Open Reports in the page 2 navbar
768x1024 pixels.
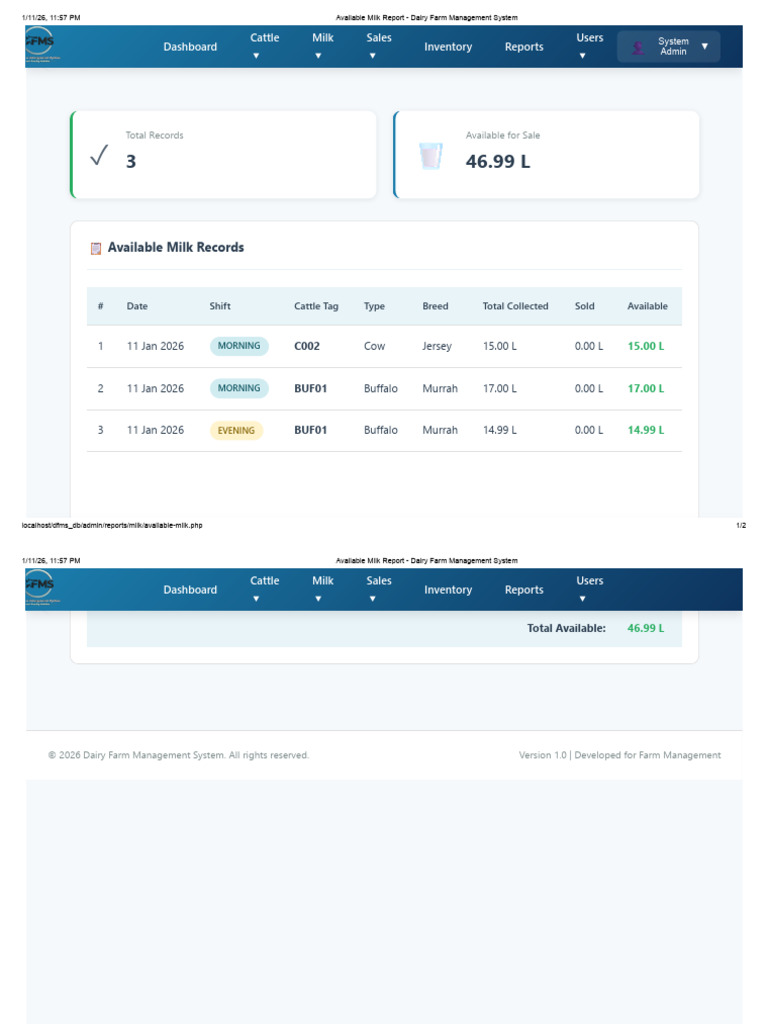coord(524,590)
